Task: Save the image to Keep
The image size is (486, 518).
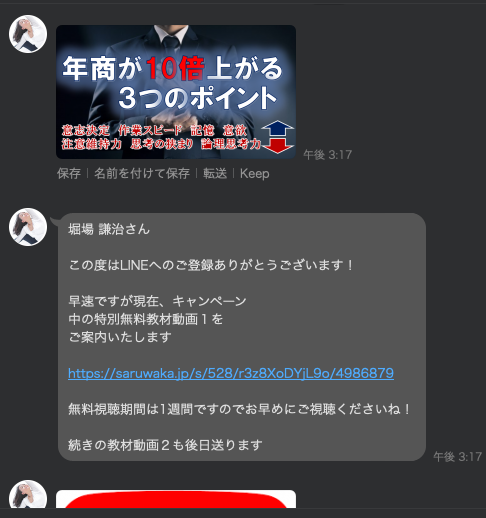Action: pos(255,173)
